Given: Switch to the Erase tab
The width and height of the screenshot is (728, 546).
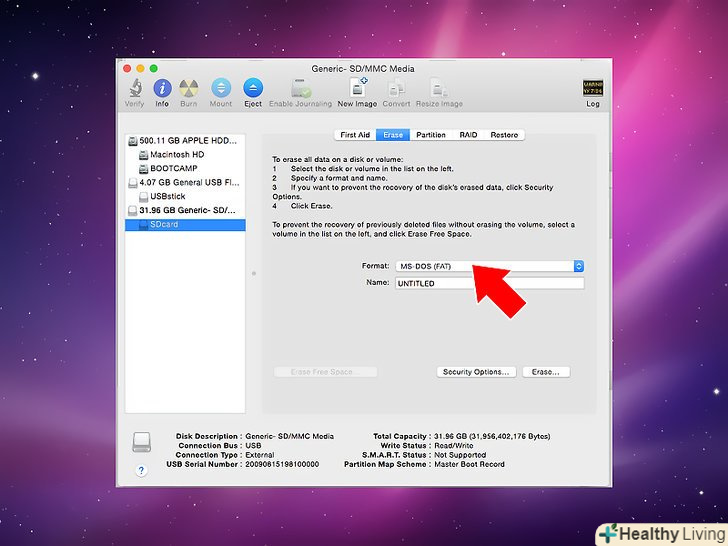Looking at the screenshot, I should click(393, 135).
